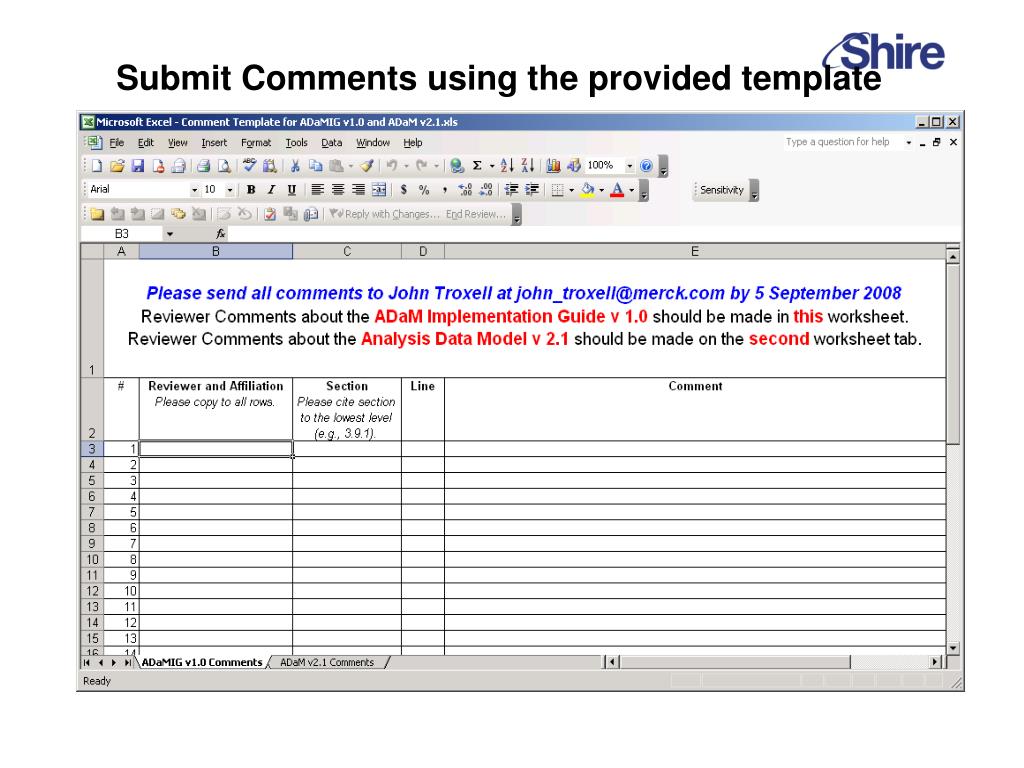
Task: Open the Format menu
Action: coord(256,142)
